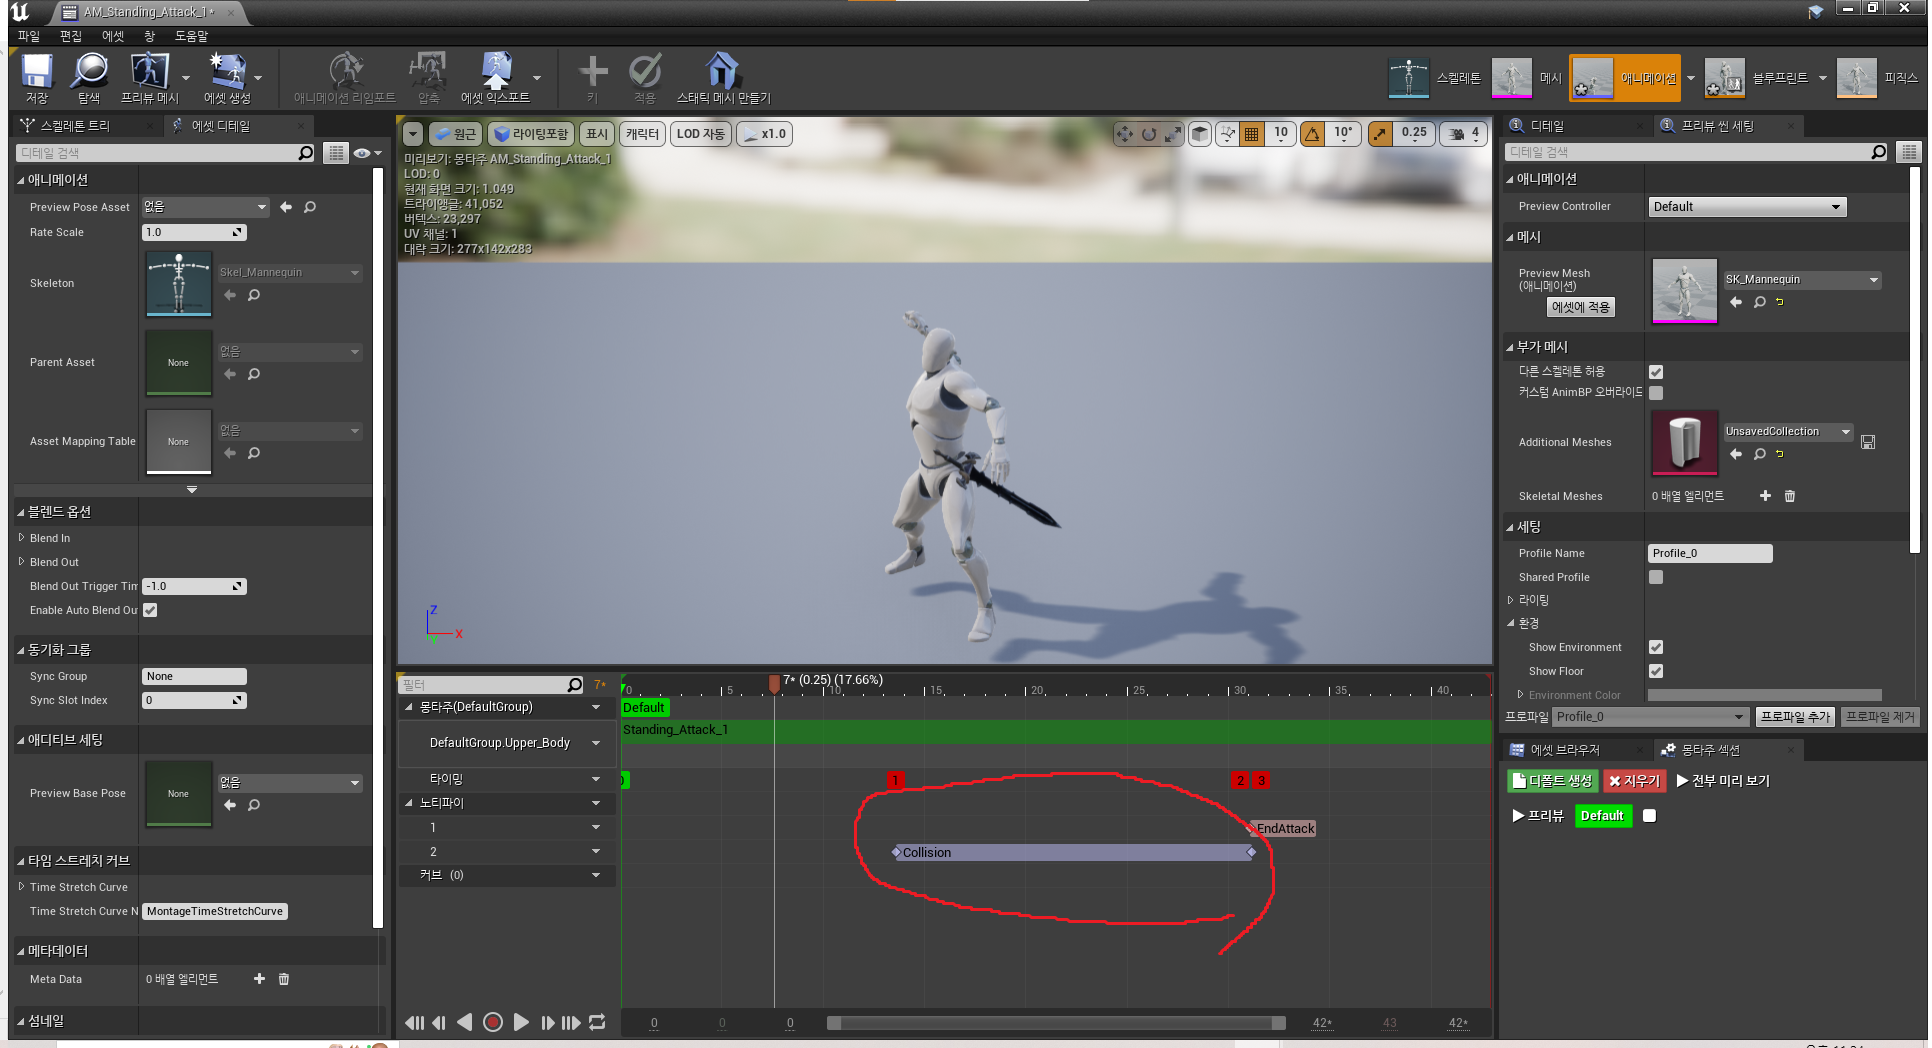This screenshot has width=1932, height=1048.
Task: Jump to the start of timeline
Action: pyautogui.click(x=414, y=1022)
